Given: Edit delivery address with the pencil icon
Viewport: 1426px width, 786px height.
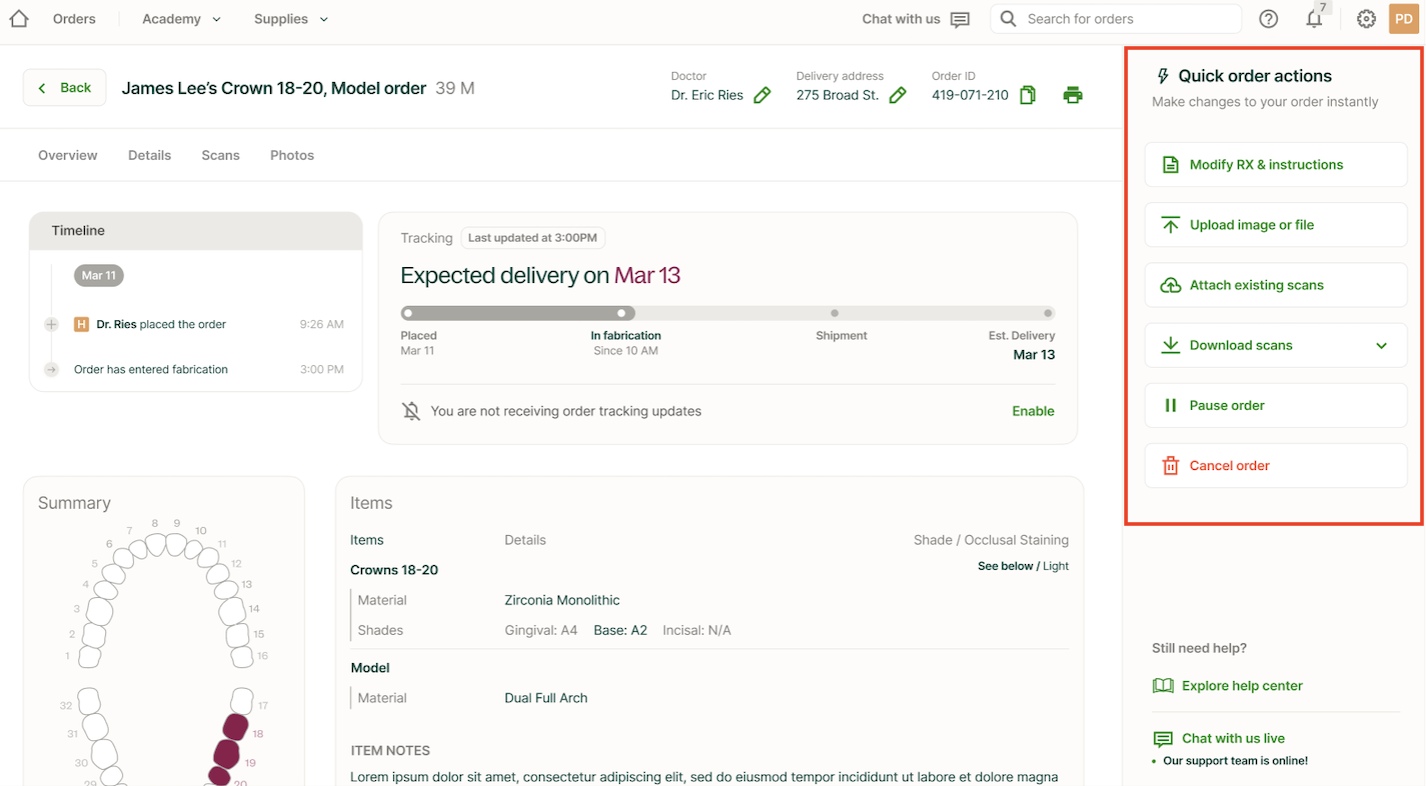Looking at the screenshot, I should point(897,96).
